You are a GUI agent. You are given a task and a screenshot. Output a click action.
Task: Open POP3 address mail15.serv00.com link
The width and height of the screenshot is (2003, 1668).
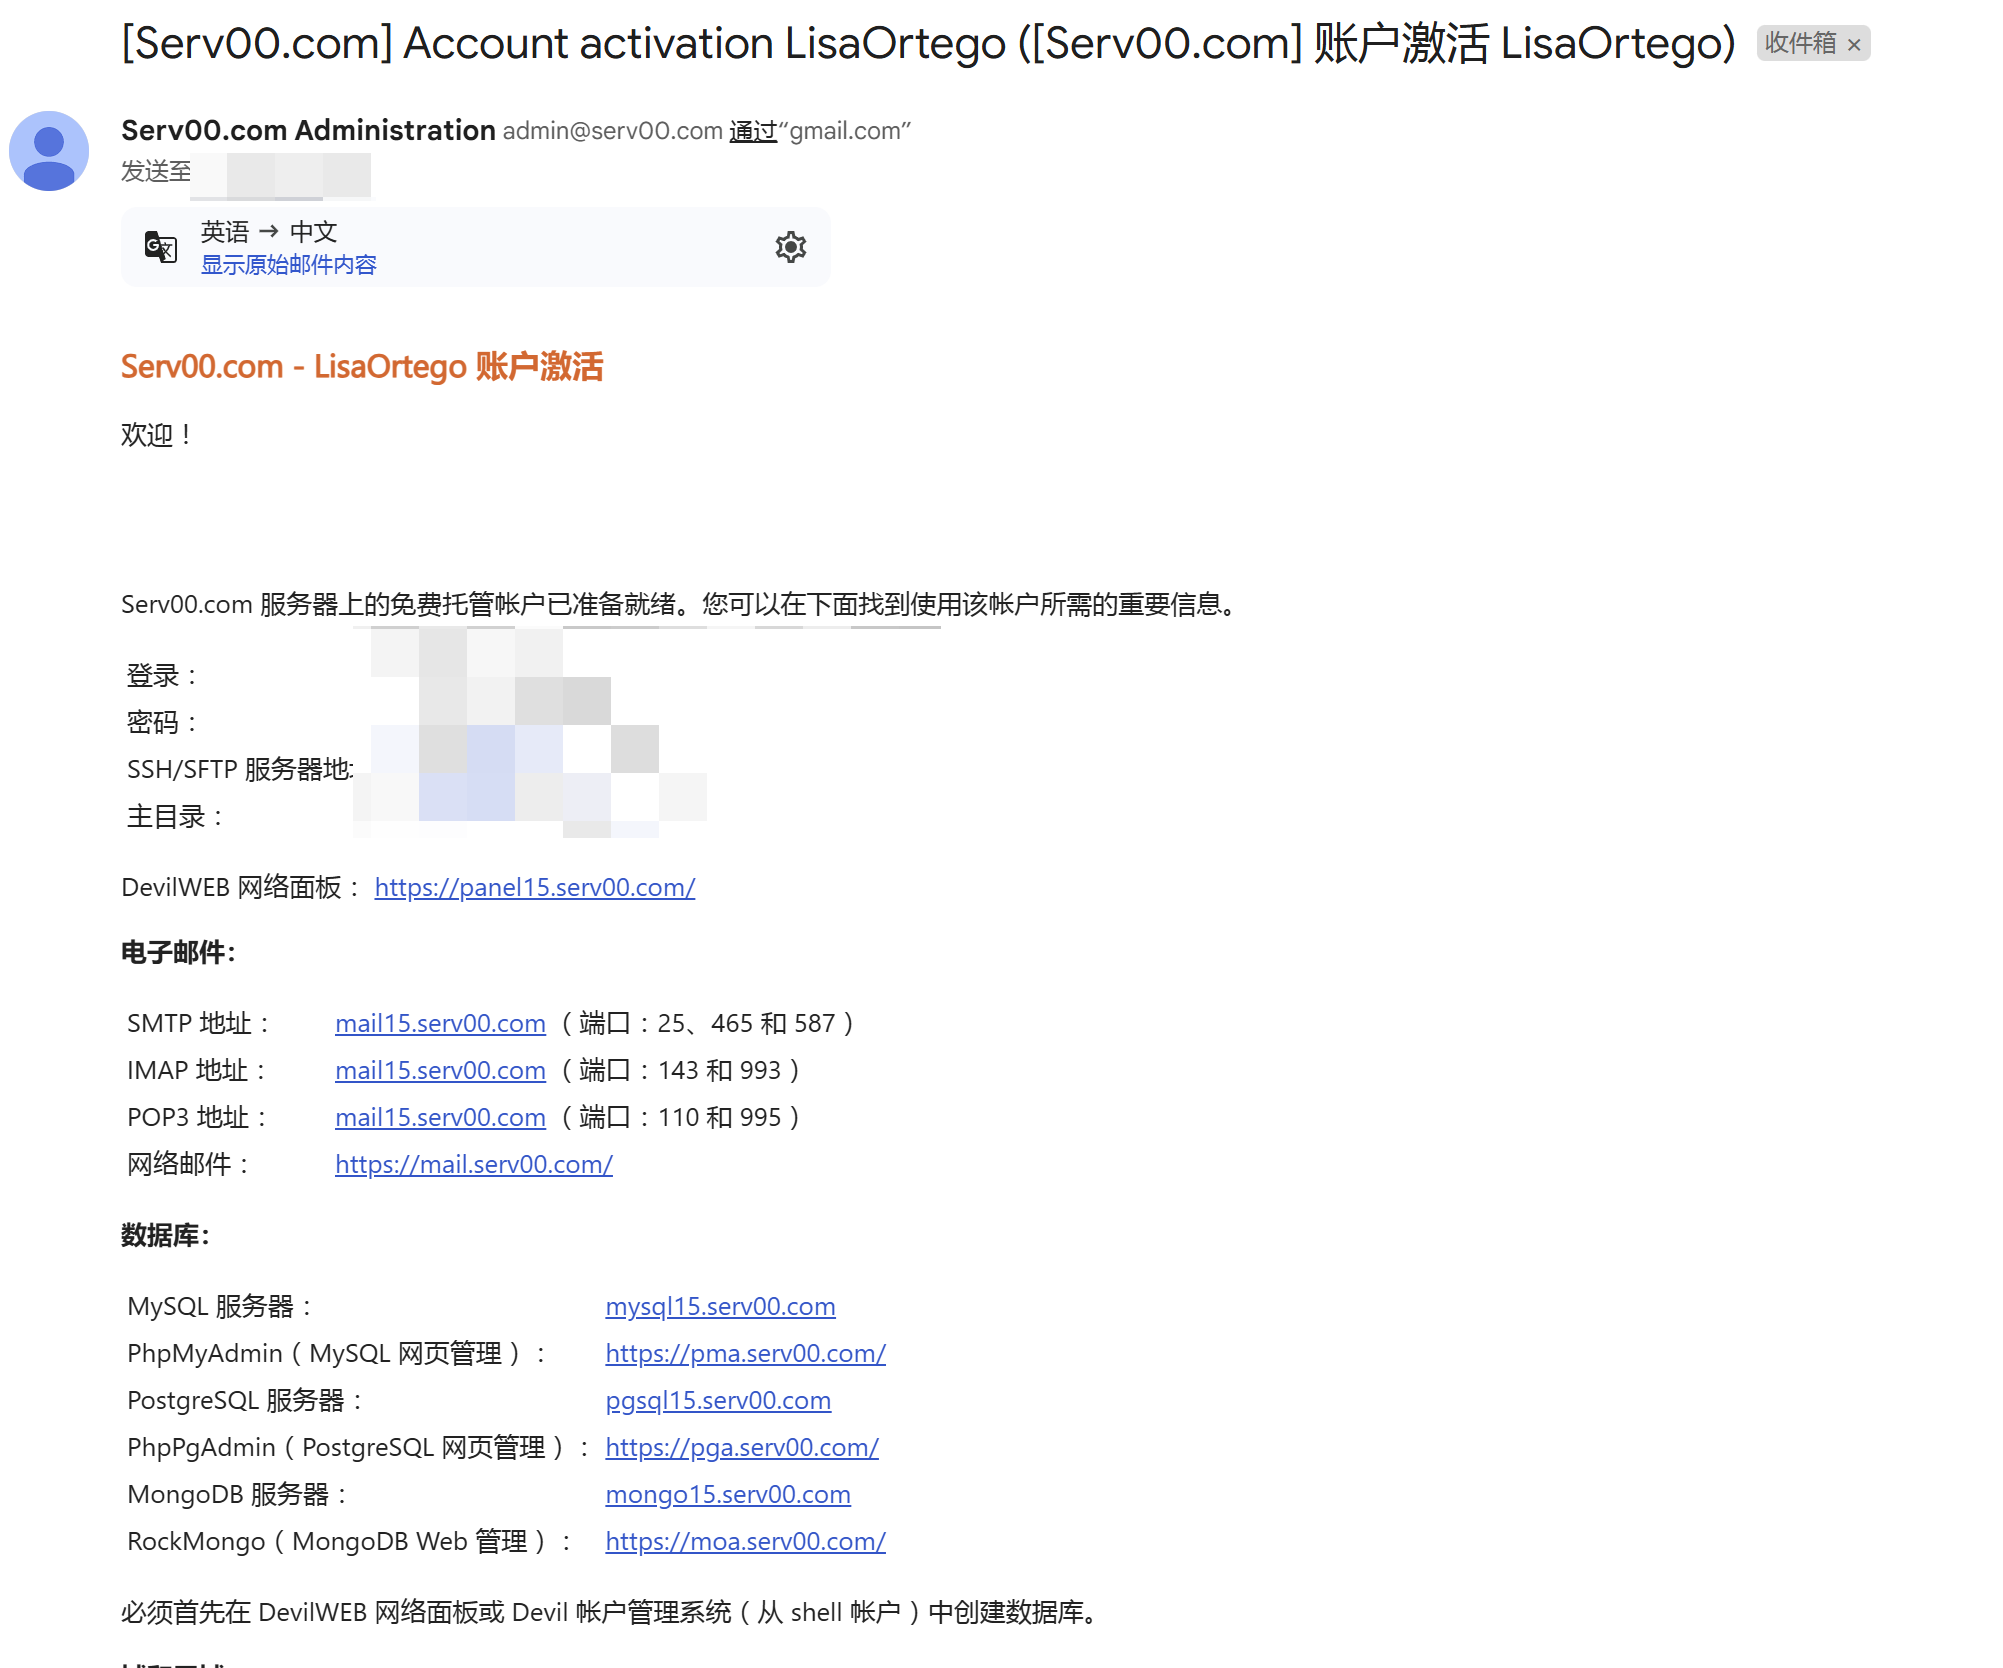pos(440,1117)
